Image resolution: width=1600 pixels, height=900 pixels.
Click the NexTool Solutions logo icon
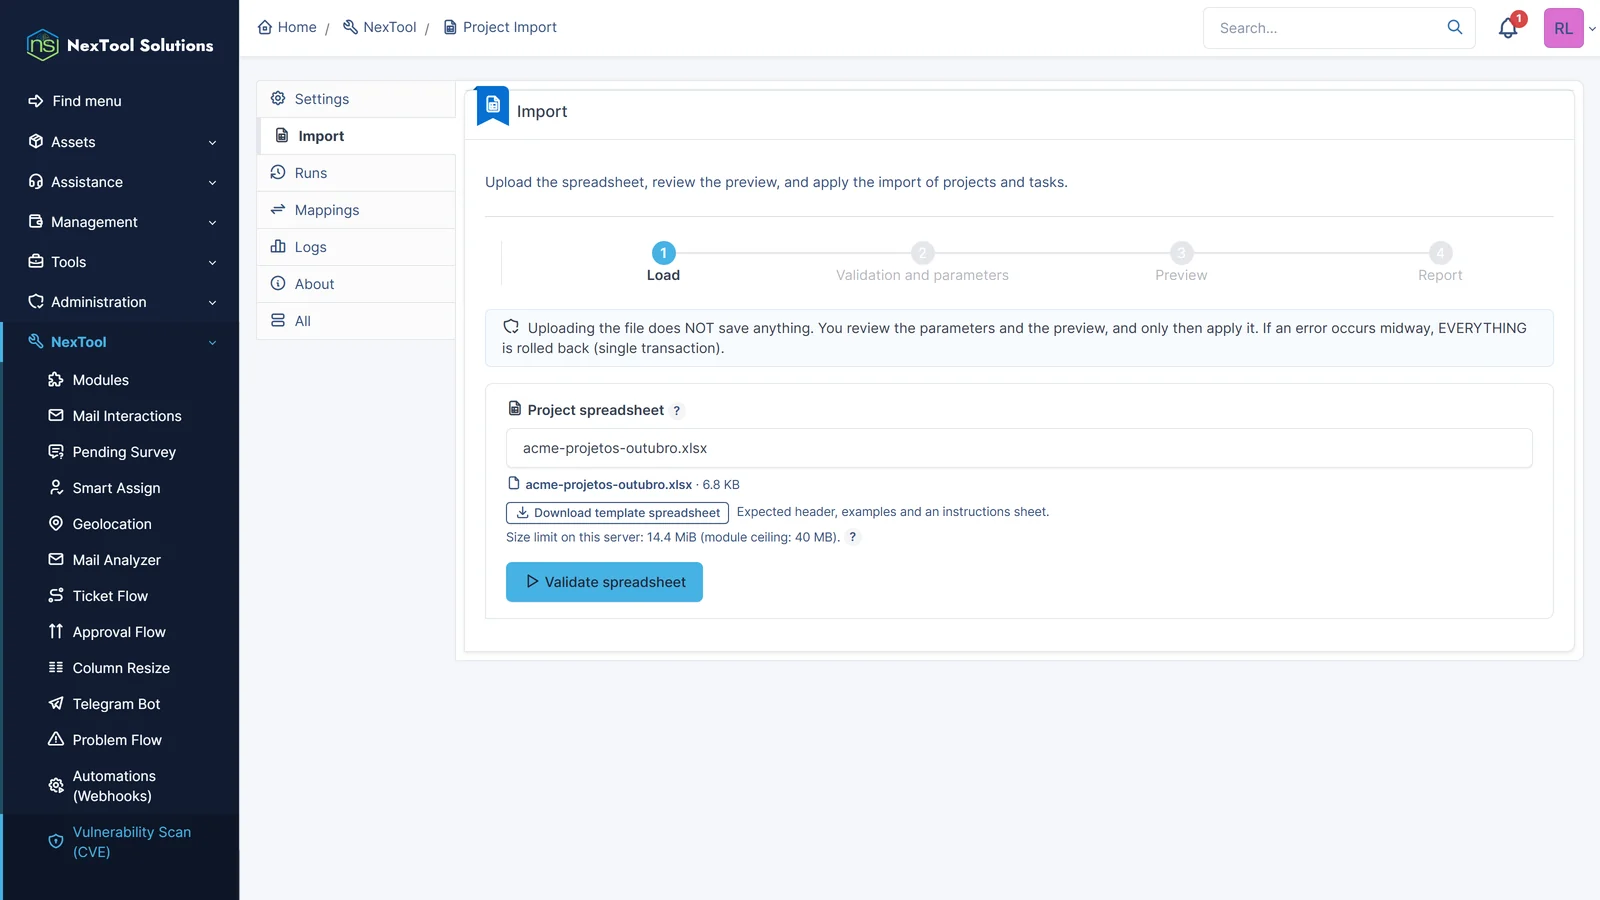click(42, 45)
